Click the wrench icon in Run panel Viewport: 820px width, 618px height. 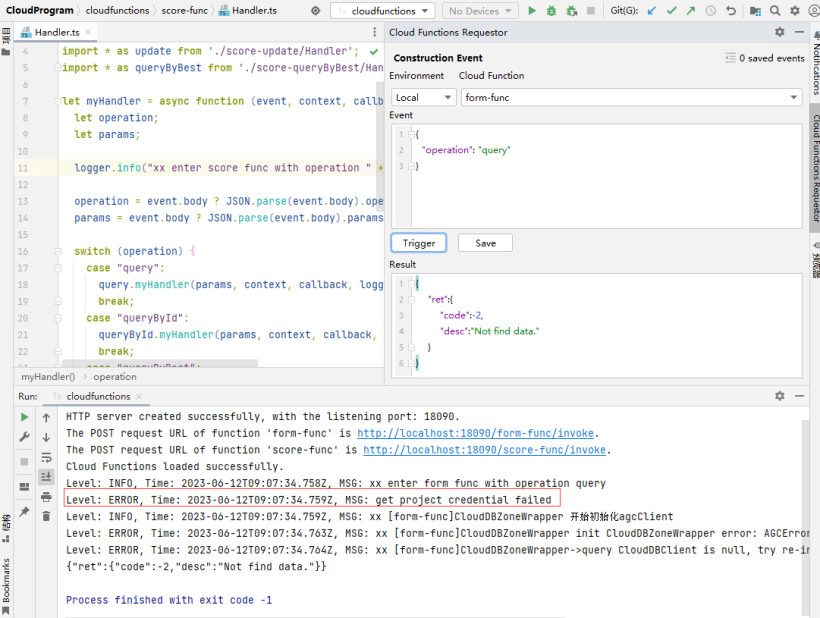pyautogui.click(x=24, y=437)
